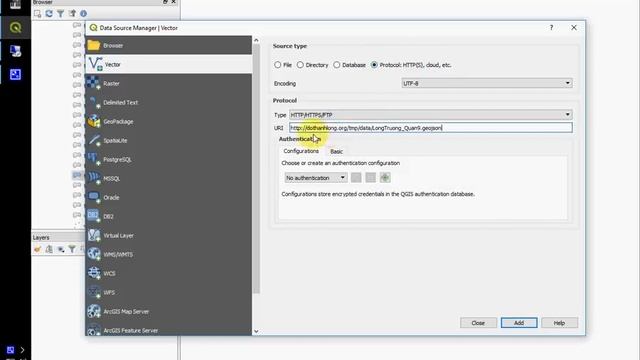Open the No authentication dropdown
Image resolution: width=640 pixels, height=360 pixels.
[316, 178]
